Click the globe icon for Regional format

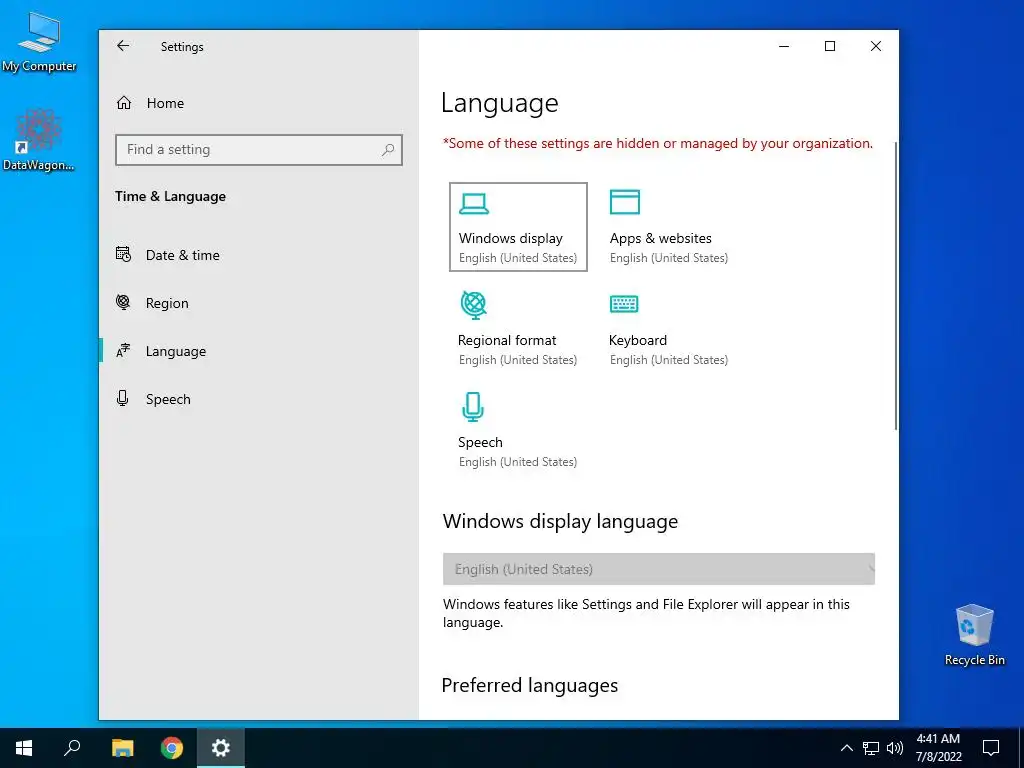tap(473, 304)
